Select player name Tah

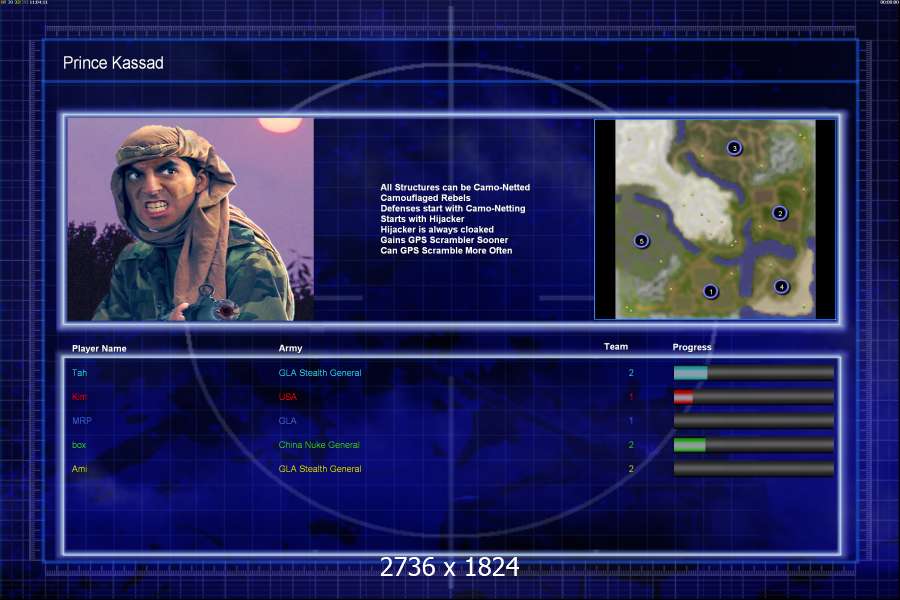tap(79, 373)
